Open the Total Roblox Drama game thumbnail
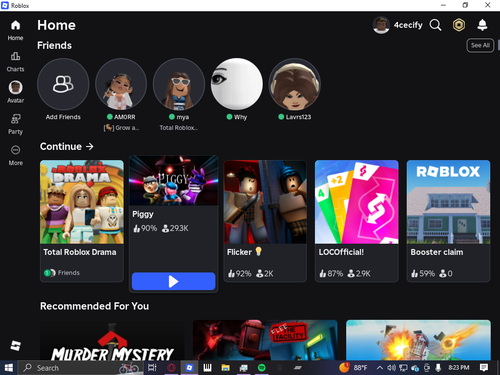Image resolution: width=500 pixels, height=375 pixels. click(82, 202)
